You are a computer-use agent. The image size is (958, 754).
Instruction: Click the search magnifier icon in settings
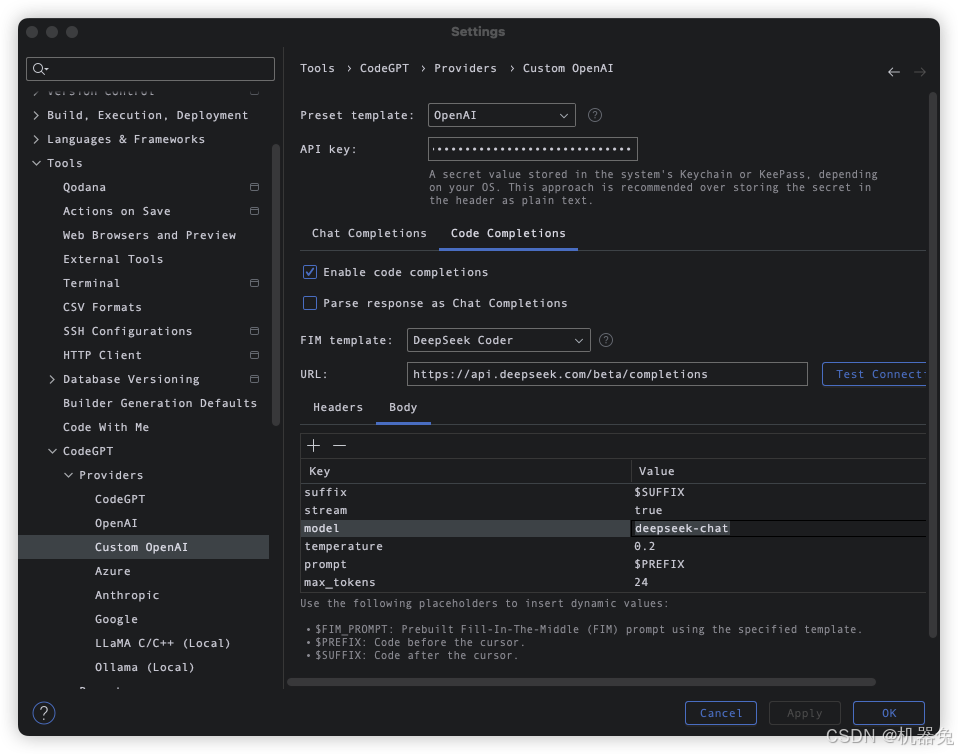[x=40, y=69]
